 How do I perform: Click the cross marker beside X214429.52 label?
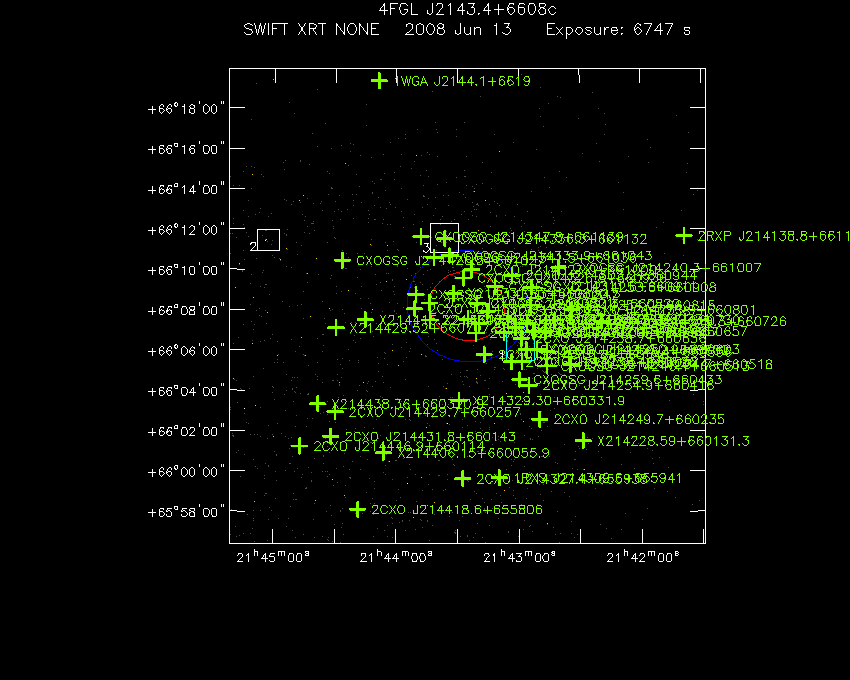coord(336,328)
